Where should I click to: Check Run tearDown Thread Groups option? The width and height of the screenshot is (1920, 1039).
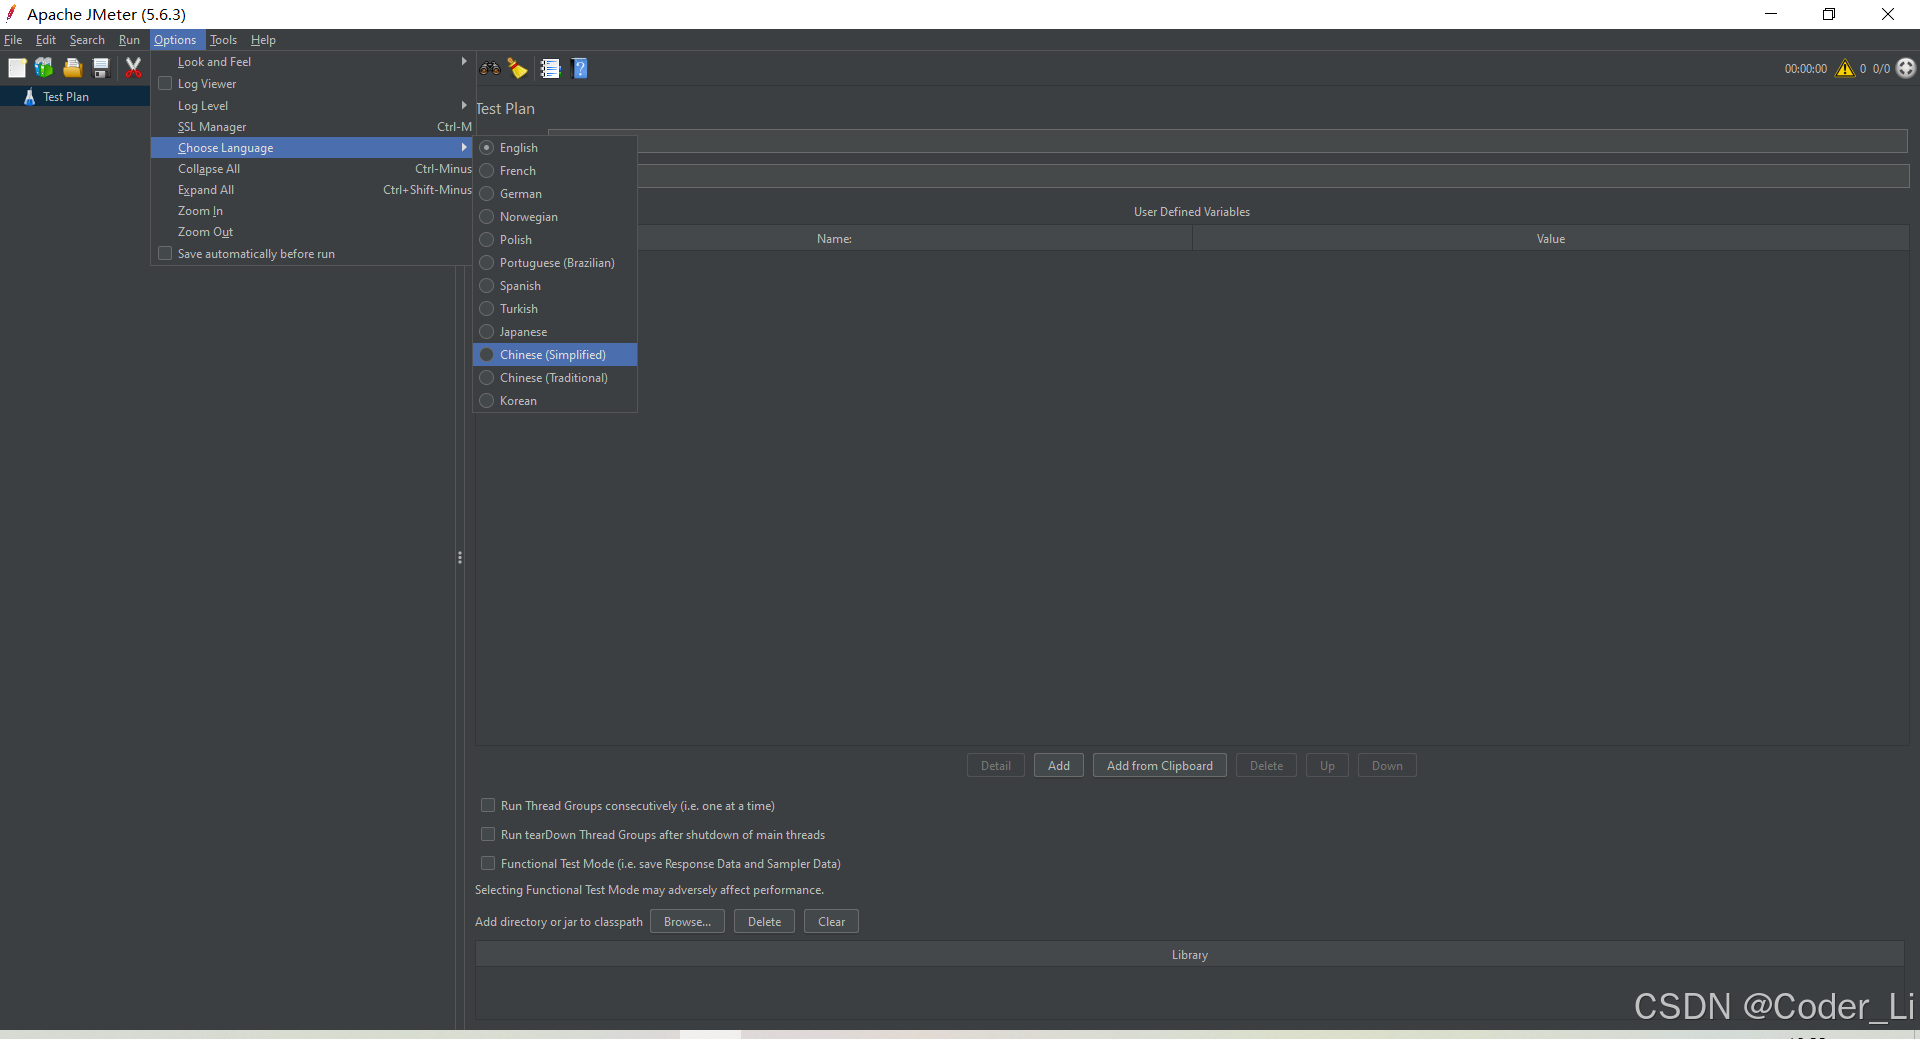[488, 834]
